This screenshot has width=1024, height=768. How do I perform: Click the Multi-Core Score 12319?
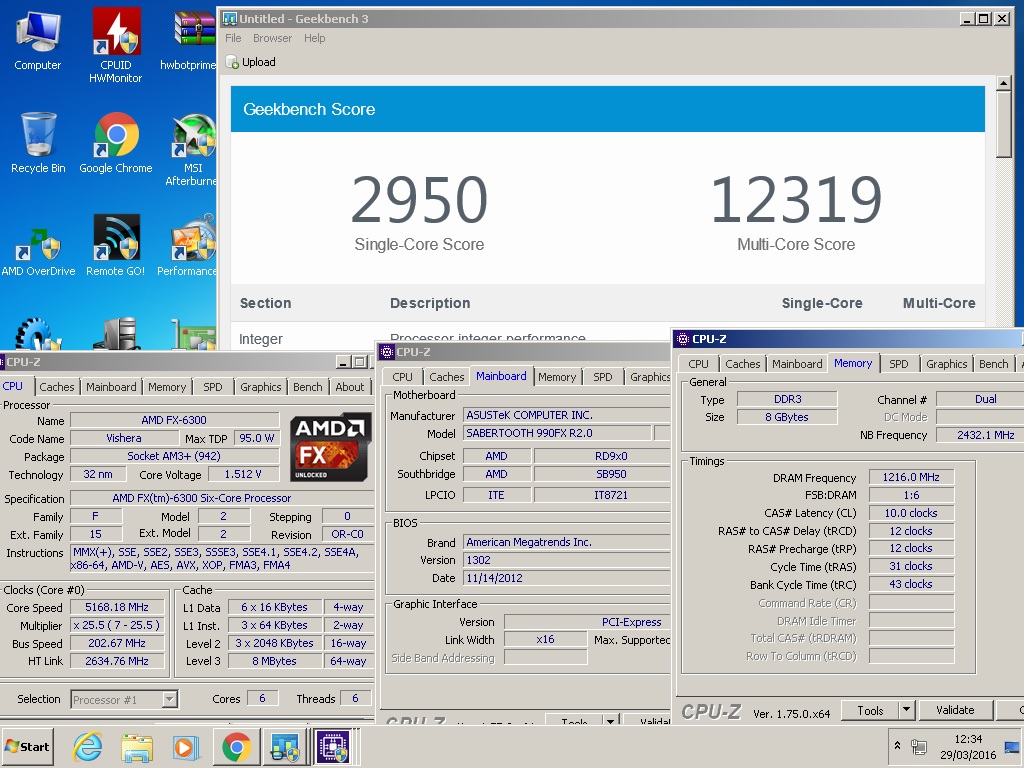point(796,199)
